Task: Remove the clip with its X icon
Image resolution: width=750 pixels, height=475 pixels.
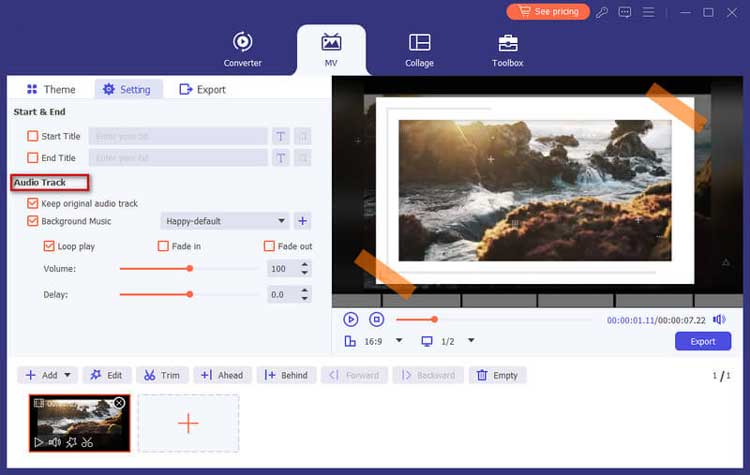Action: (x=120, y=403)
